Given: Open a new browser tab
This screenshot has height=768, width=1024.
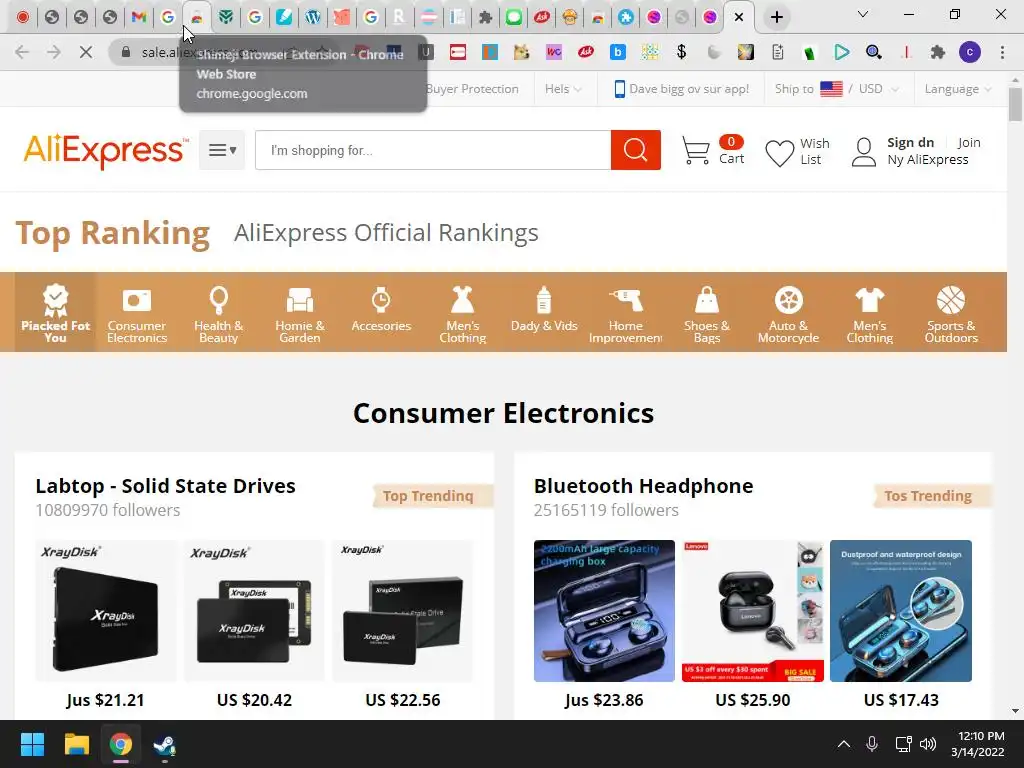Looking at the screenshot, I should click(x=776, y=17).
